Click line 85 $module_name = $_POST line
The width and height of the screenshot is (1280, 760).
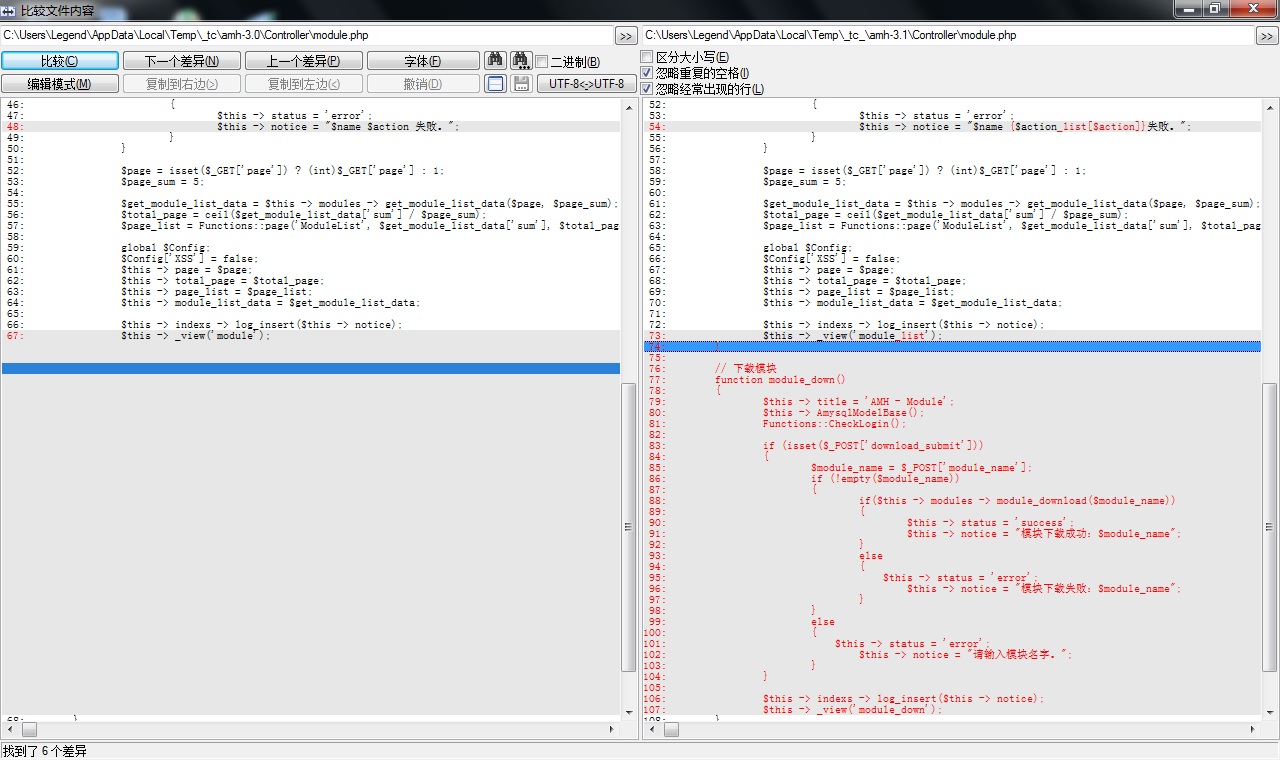[921, 468]
